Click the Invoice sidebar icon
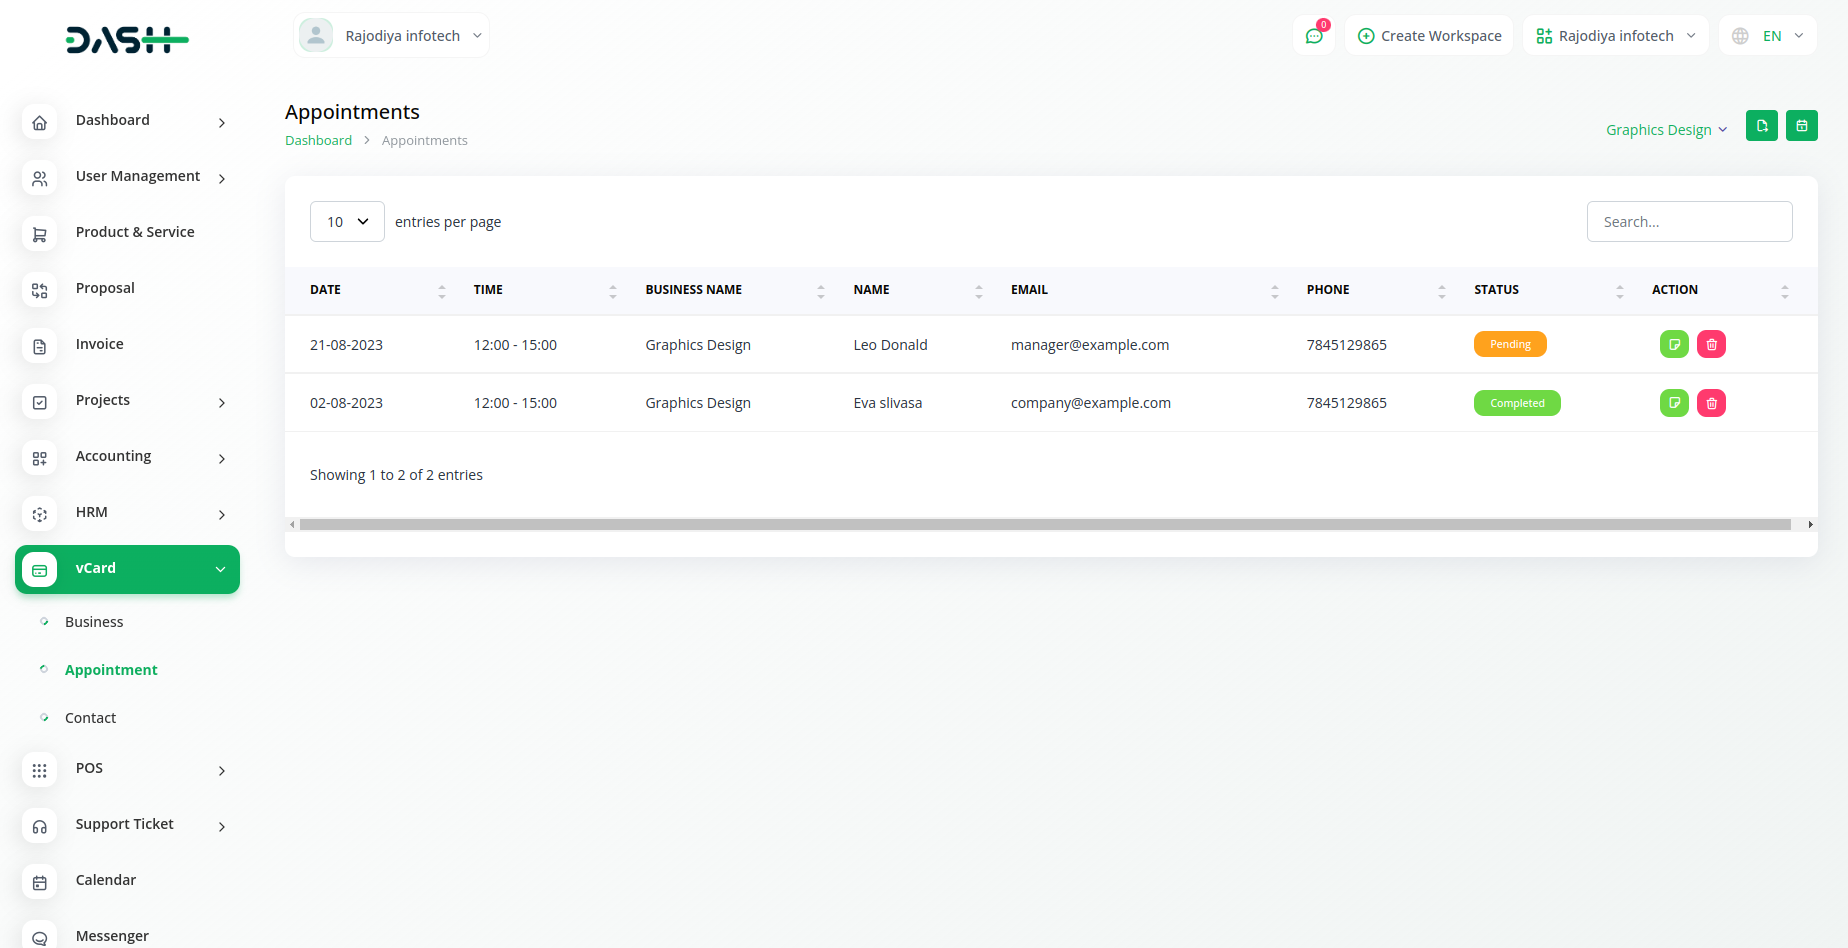The height and width of the screenshot is (948, 1848). click(40, 346)
